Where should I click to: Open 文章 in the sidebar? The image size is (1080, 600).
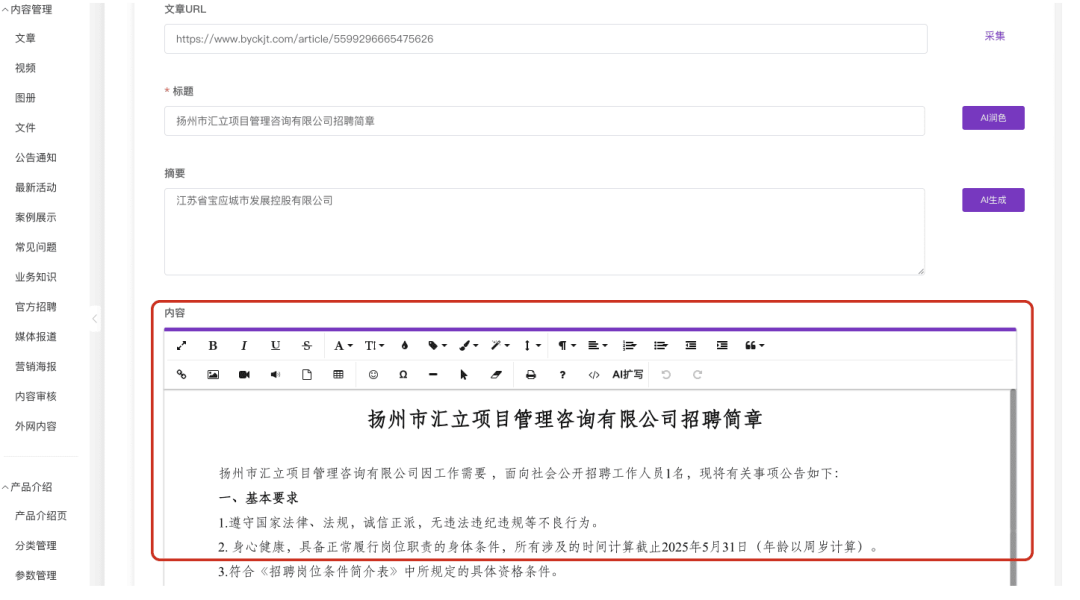[25, 39]
